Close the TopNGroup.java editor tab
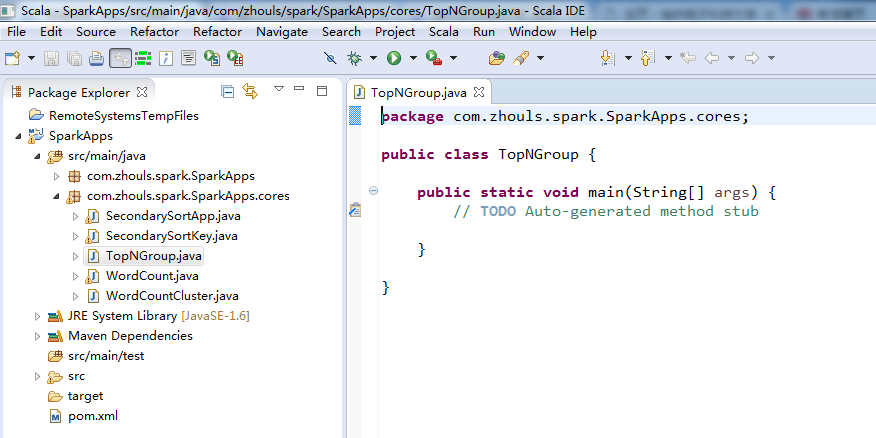876x438 pixels. coord(479,92)
